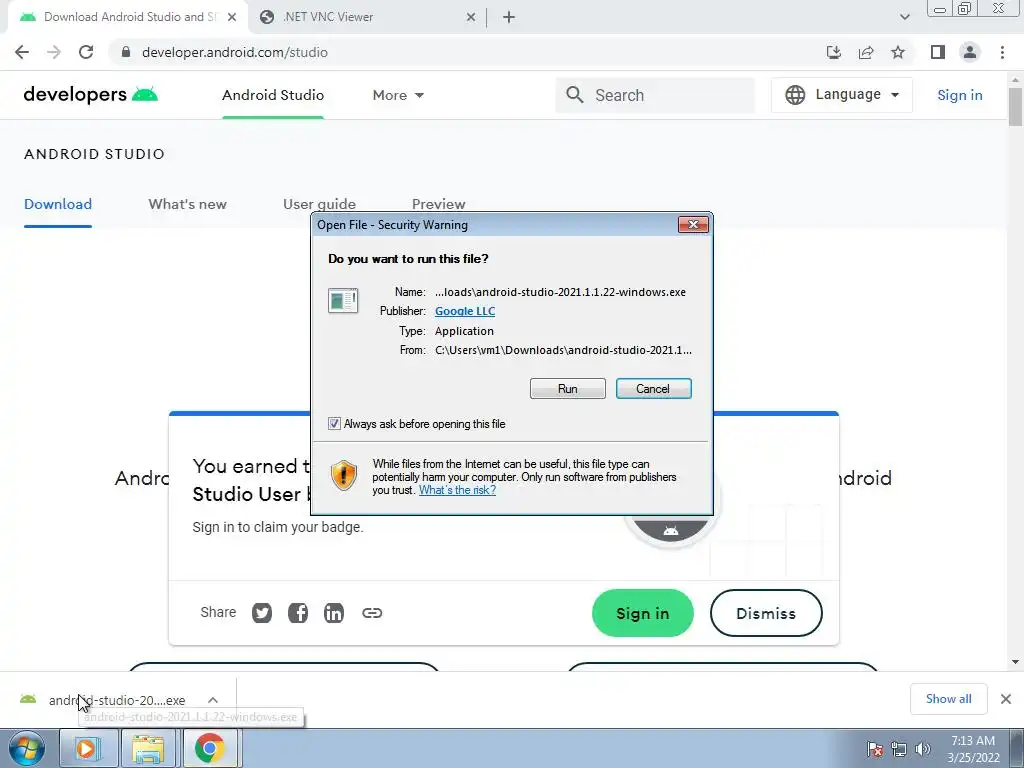Click the search magnifier icon

pyautogui.click(x=575, y=95)
